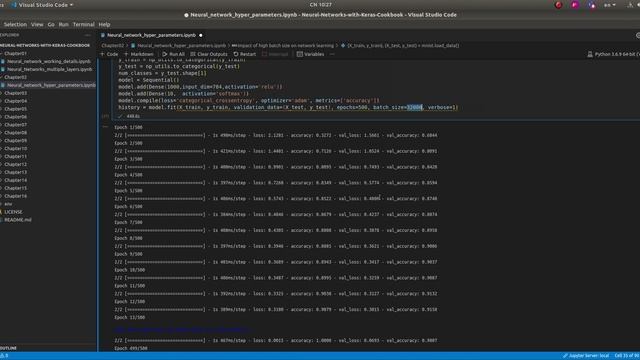Screen dimensions: 640x360
Task: Expand the Chapter04 folder
Action: coord(16,101)
